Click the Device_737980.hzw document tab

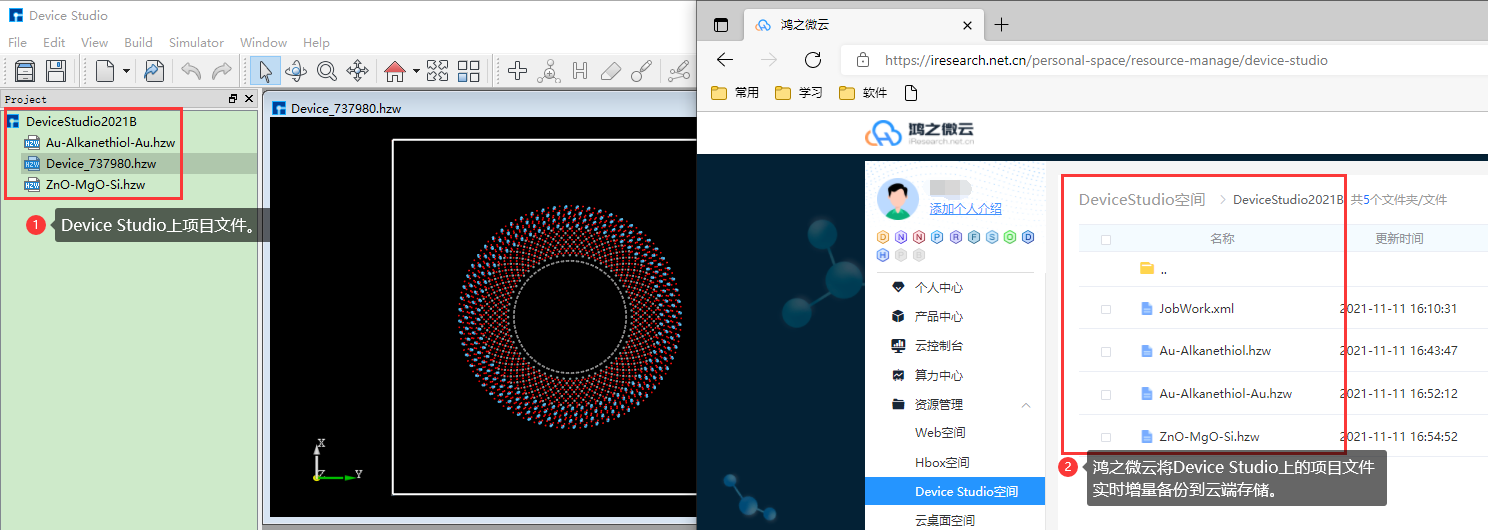click(346, 108)
